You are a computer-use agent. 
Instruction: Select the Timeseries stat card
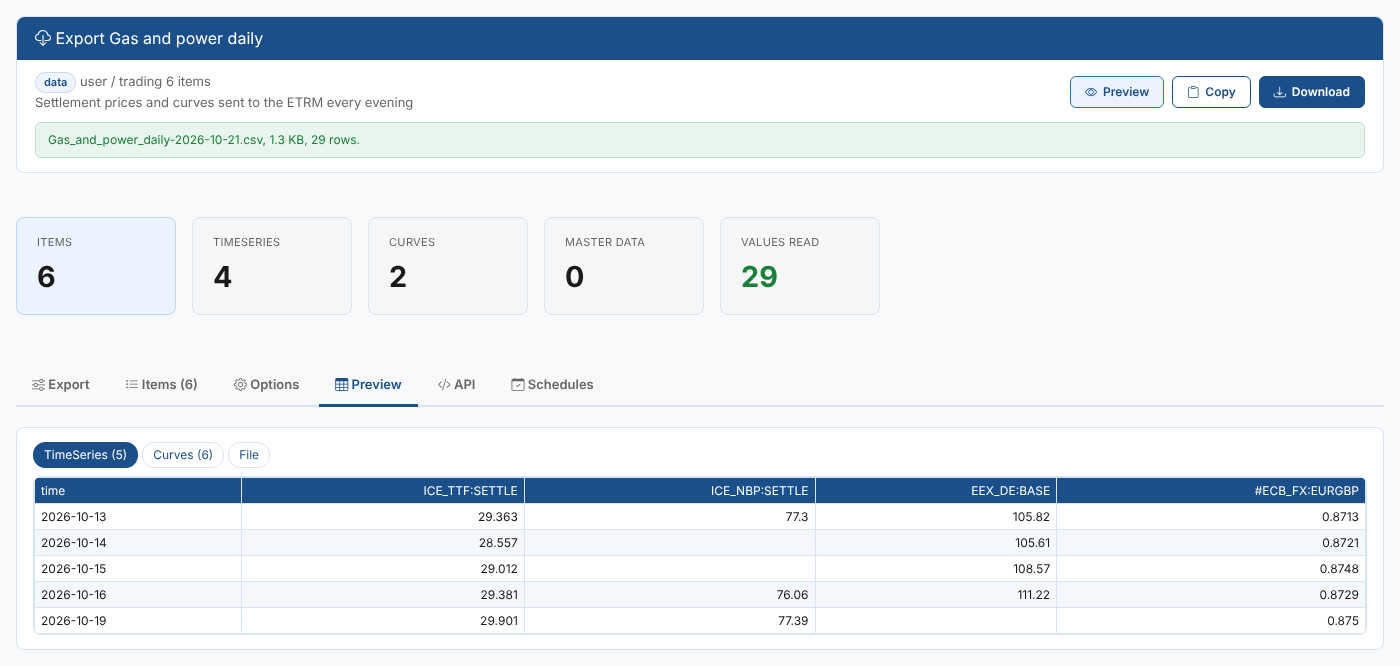[x=272, y=266]
